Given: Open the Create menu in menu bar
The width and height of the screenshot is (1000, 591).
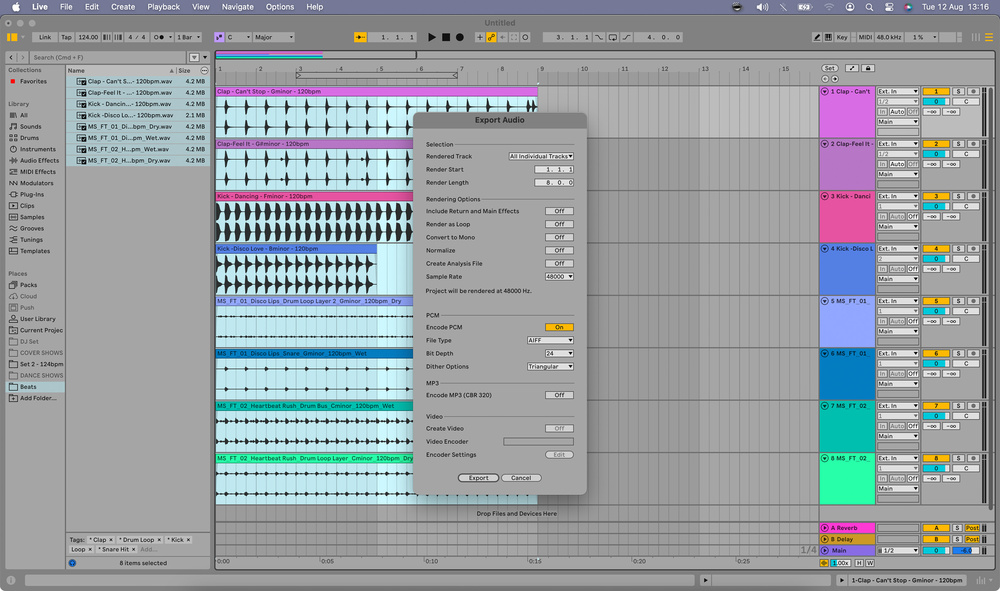Looking at the screenshot, I should click(123, 7).
